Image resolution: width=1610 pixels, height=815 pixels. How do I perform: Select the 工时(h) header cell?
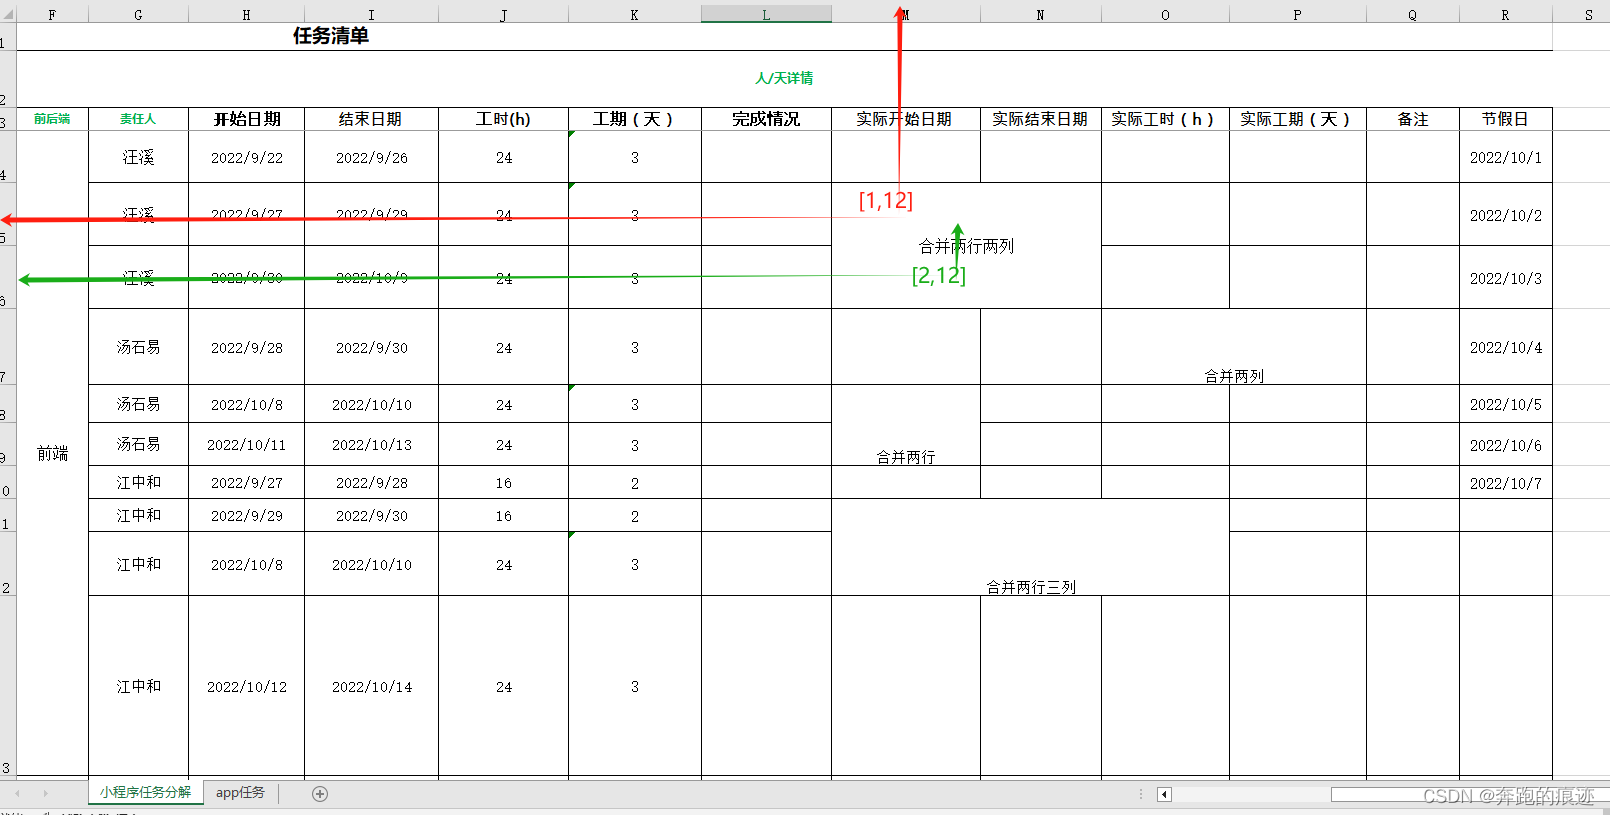tap(503, 119)
